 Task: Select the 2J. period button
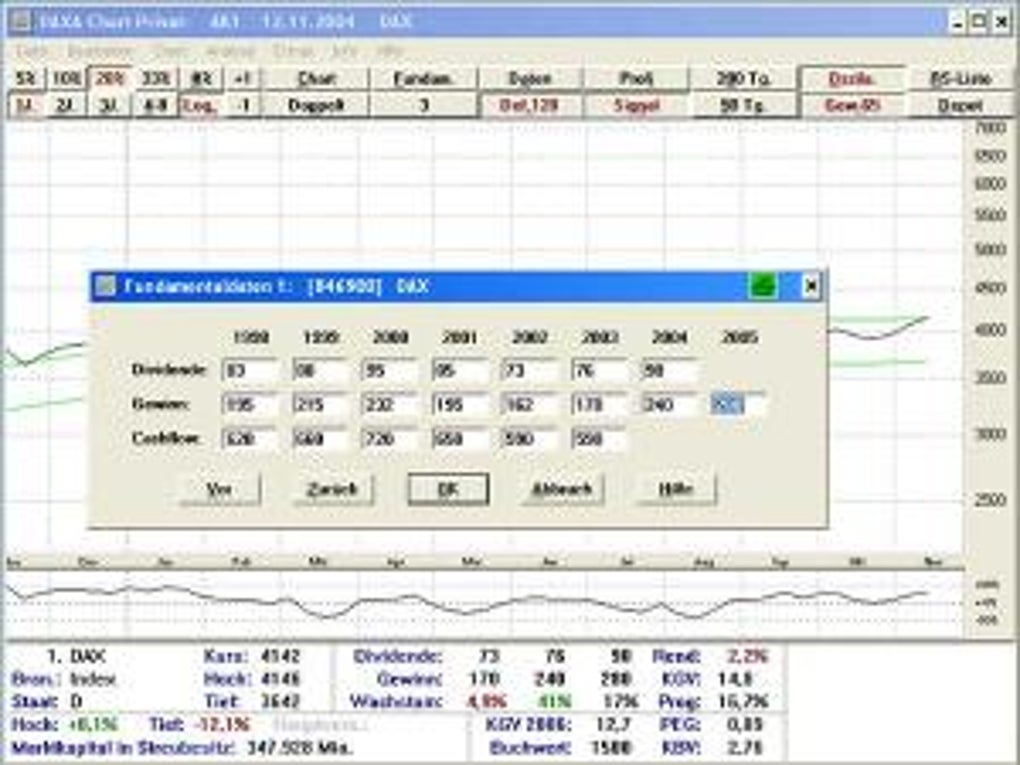coord(66,105)
